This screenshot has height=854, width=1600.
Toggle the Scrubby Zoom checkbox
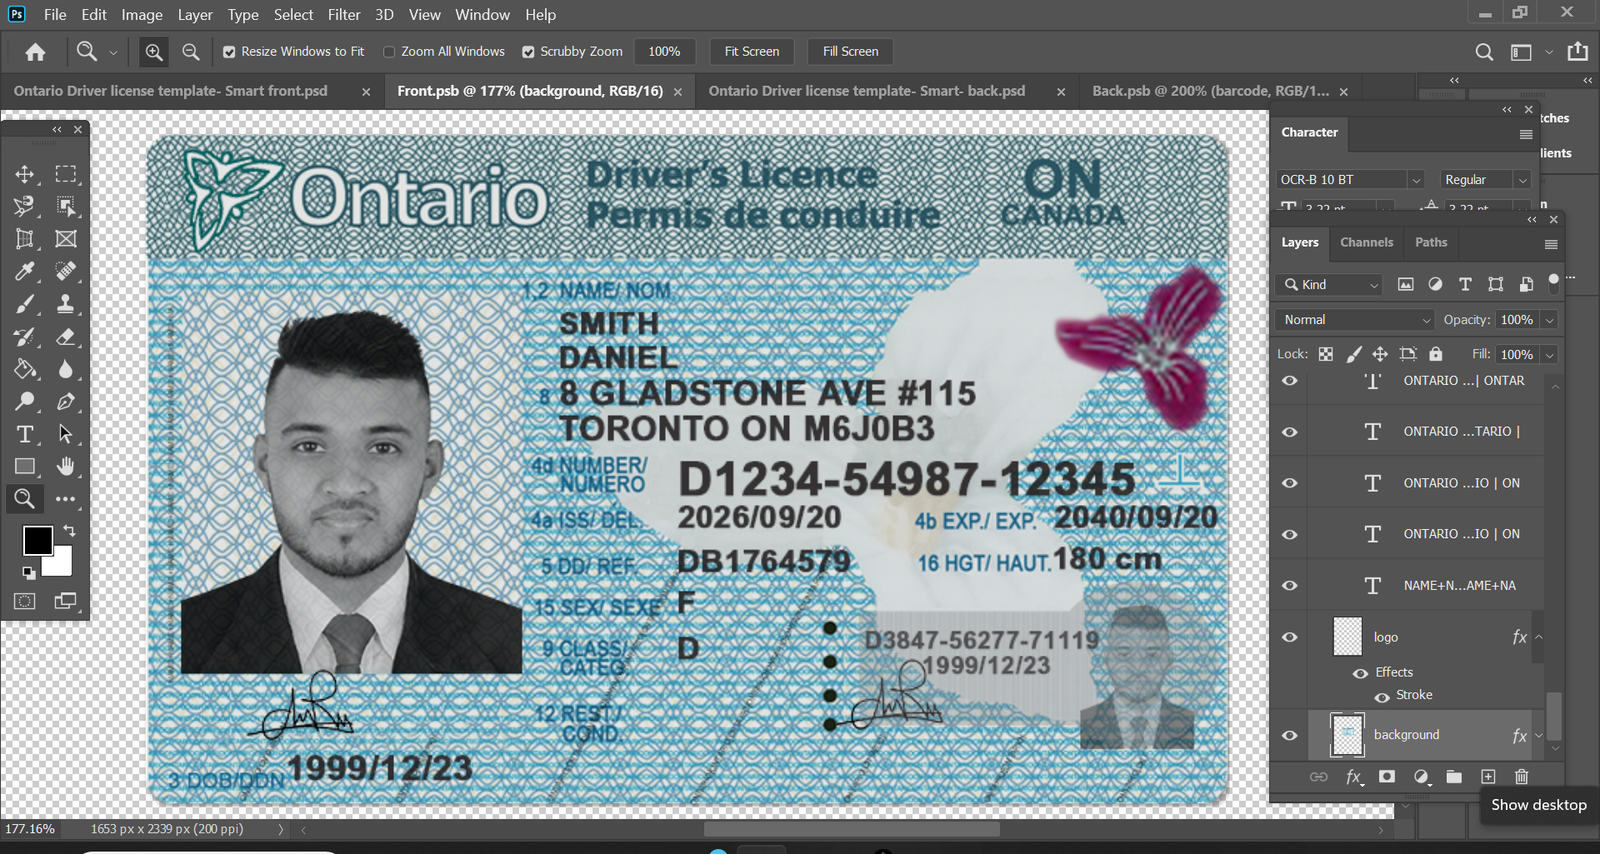coord(529,52)
